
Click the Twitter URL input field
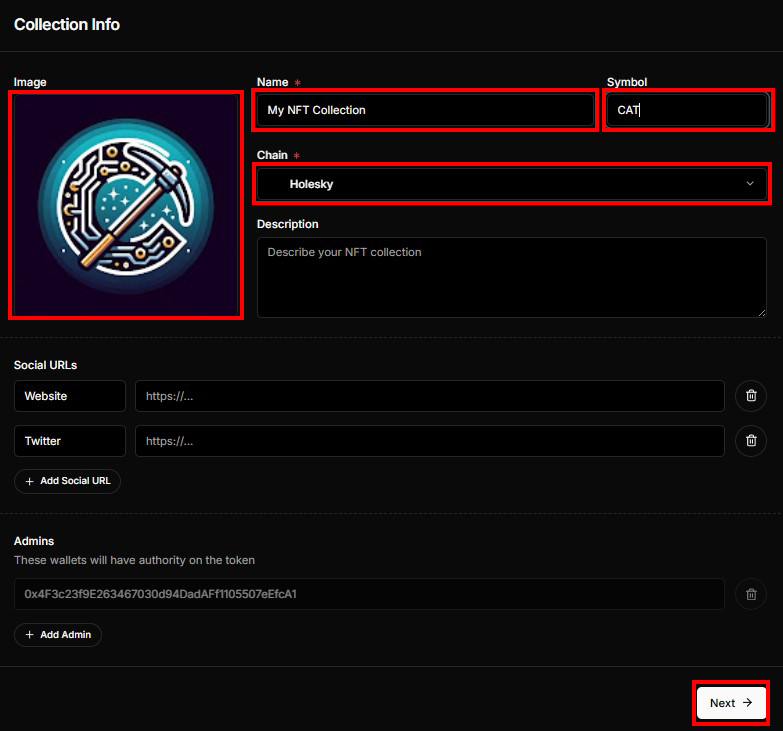[429, 441]
